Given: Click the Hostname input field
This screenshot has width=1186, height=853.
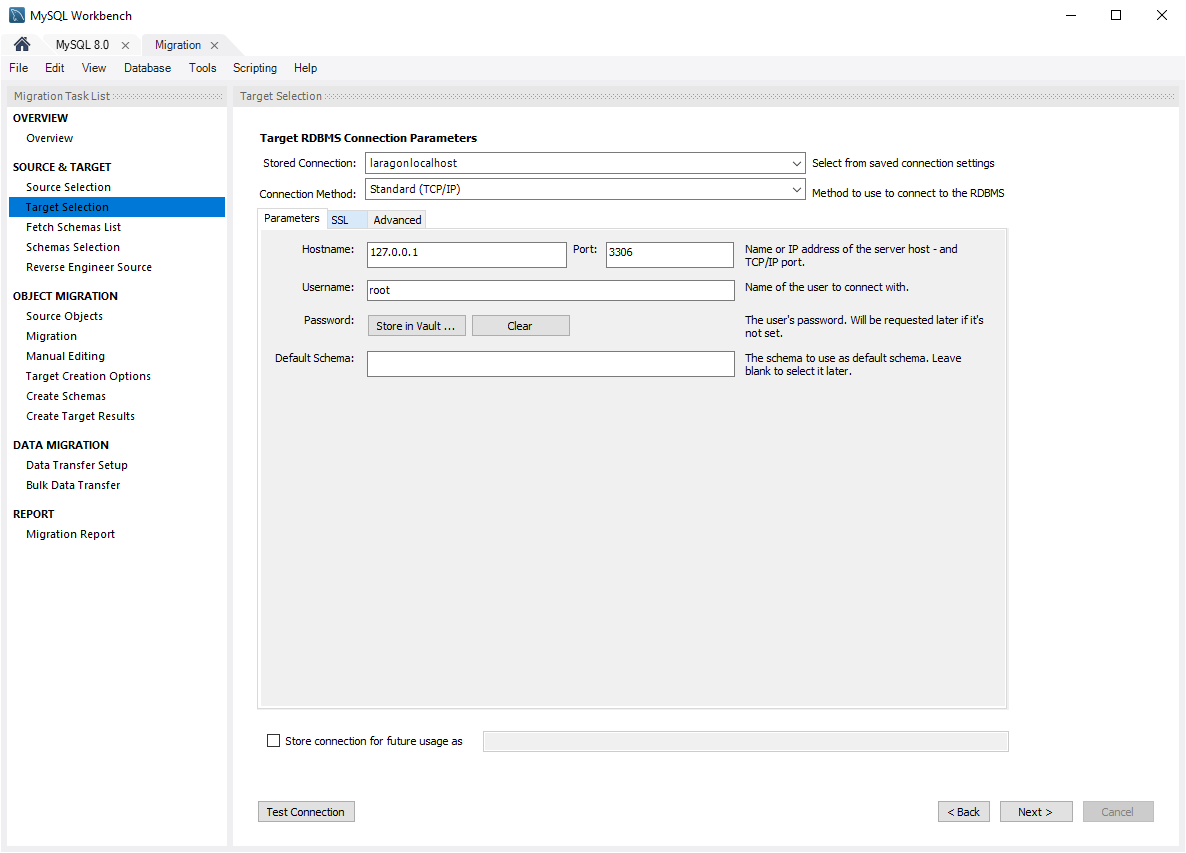Looking at the screenshot, I should point(466,254).
